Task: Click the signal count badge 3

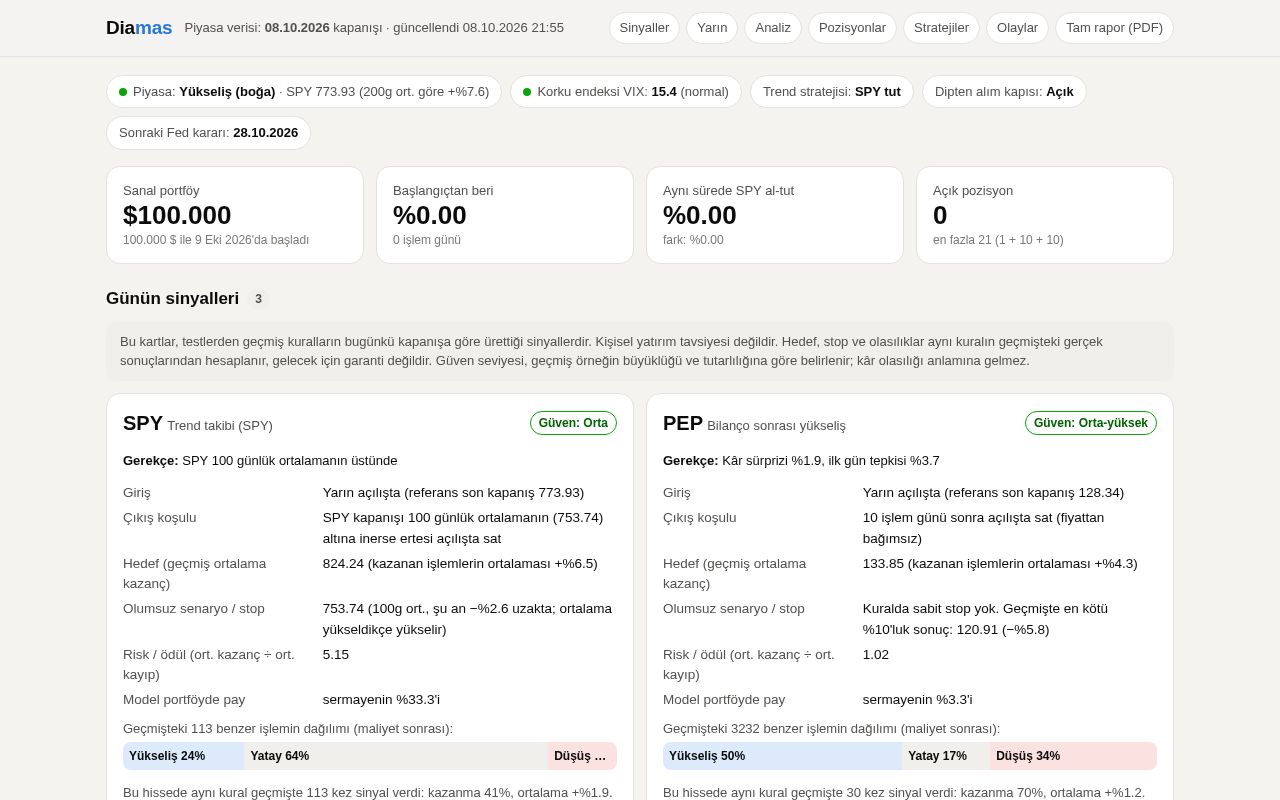Action: point(258,299)
